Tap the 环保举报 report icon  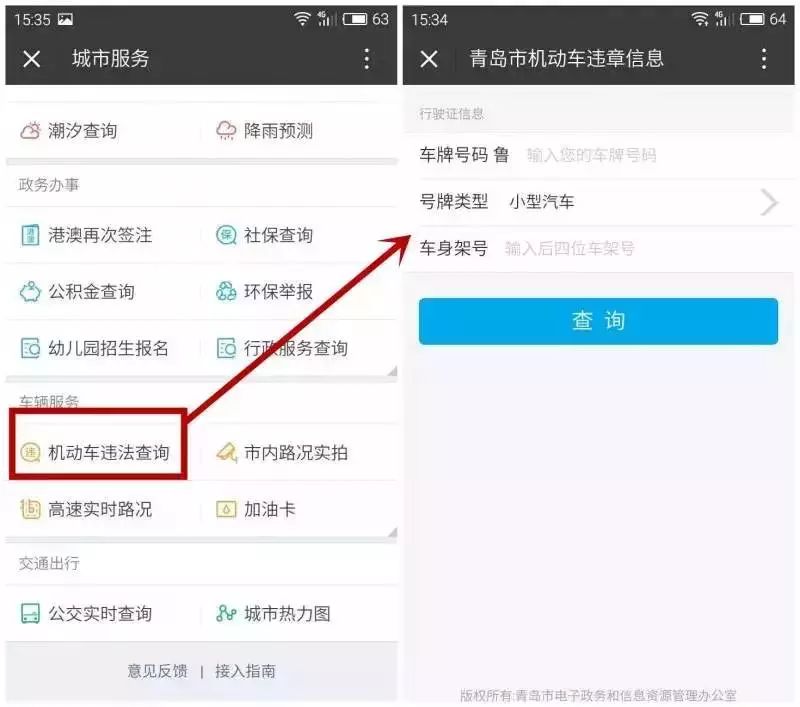click(x=226, y=291)
